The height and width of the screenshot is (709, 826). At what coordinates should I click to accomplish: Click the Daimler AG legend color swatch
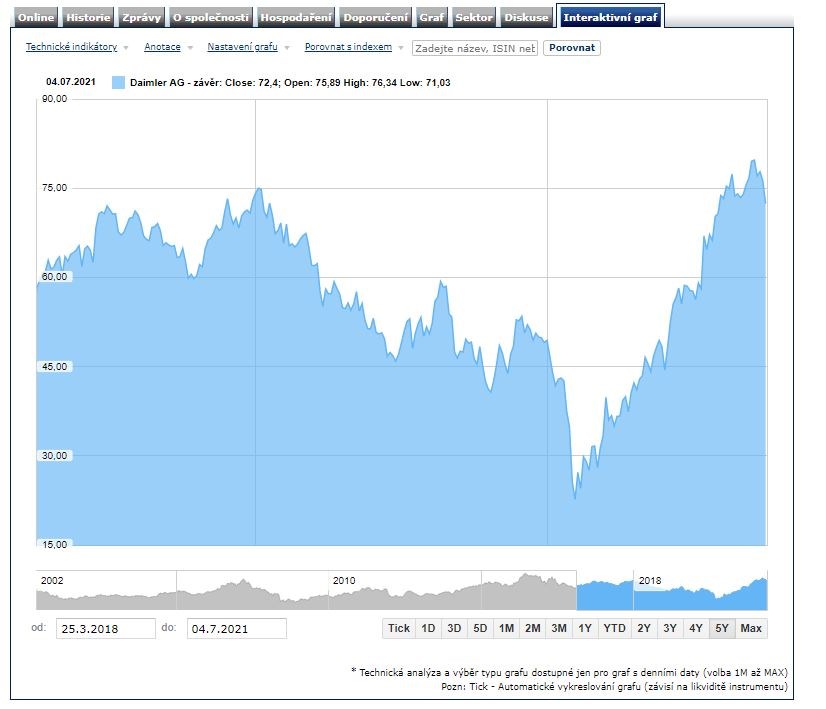tap(119, 83)
